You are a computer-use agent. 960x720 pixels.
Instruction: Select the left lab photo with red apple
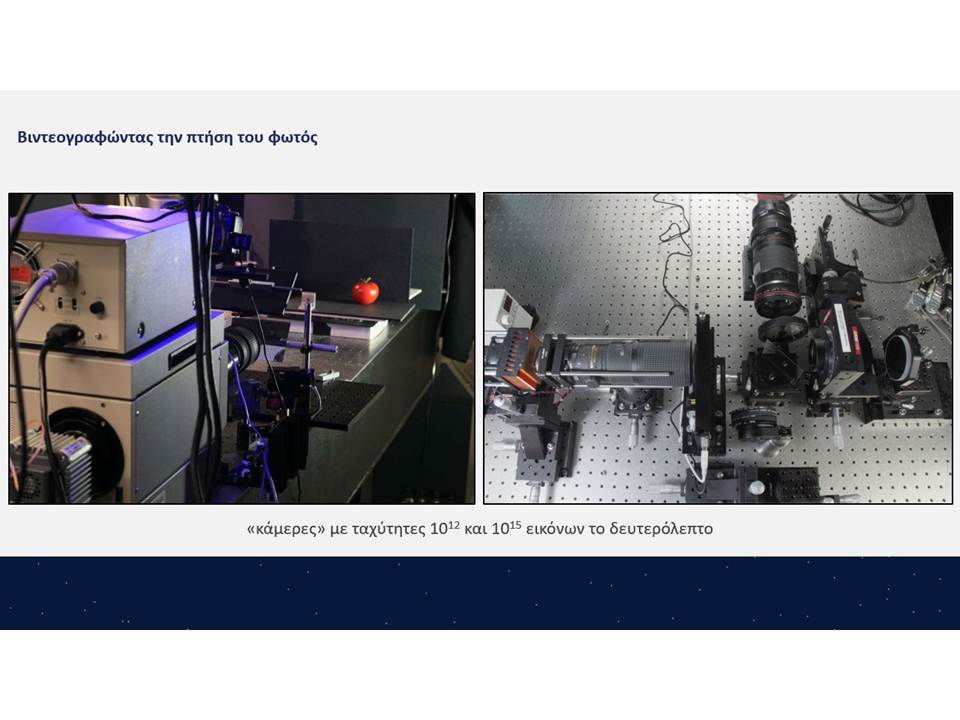pos(242,348)
